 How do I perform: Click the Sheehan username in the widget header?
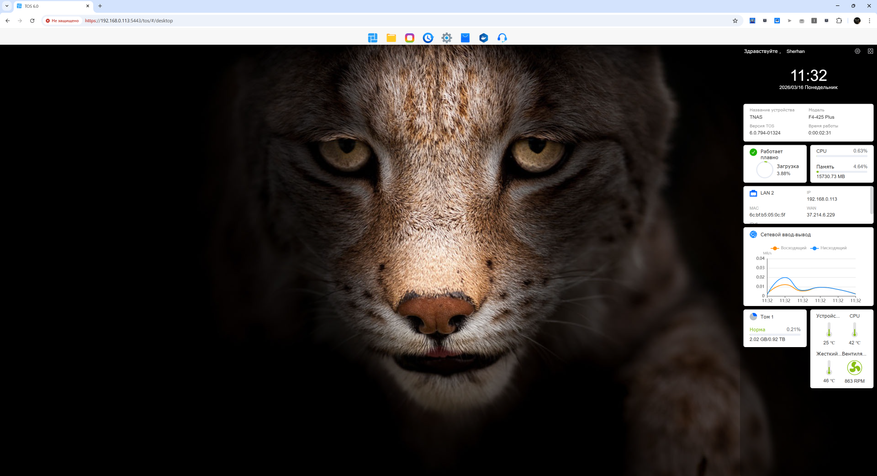coord(795,51)
